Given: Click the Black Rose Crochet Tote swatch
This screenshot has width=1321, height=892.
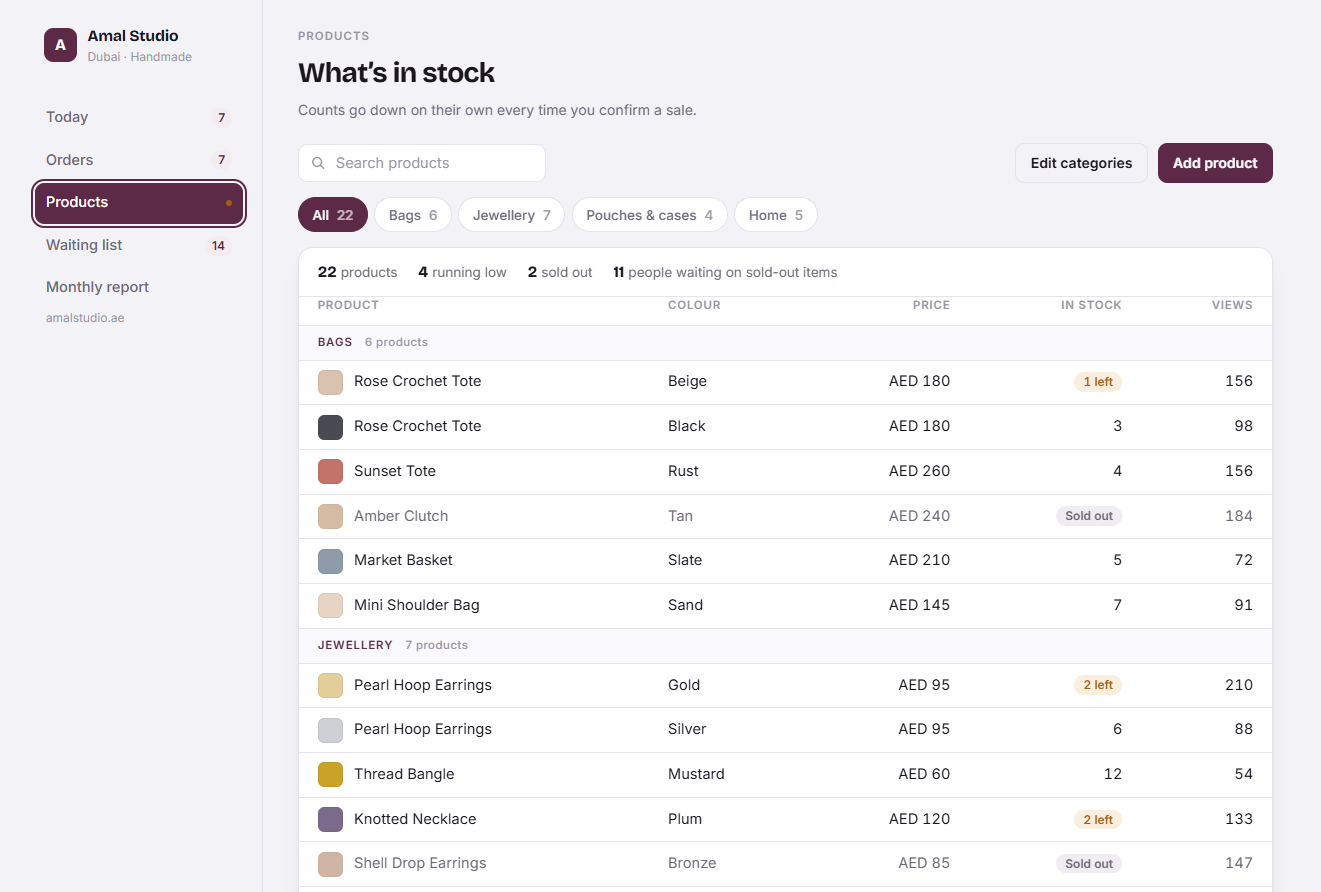Looking at the screenshot, I should coord(330,427).
